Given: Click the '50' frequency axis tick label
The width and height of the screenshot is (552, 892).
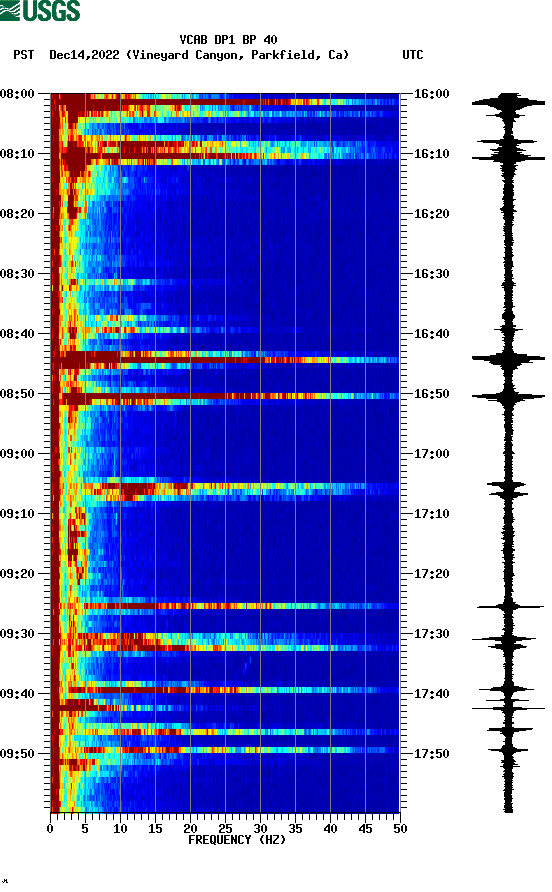Looking at the screenshot, I should tap(400, 829).
